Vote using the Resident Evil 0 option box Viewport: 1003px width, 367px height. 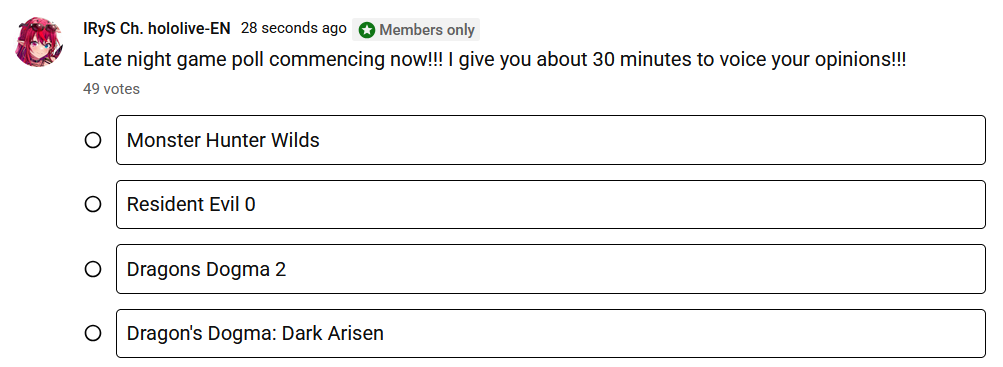point(551,205)
